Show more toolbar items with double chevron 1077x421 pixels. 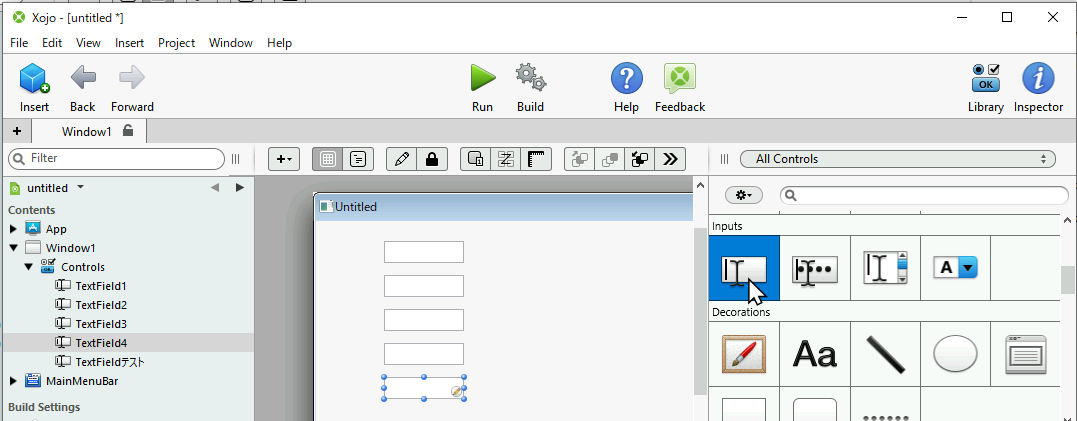pos(670,159)
